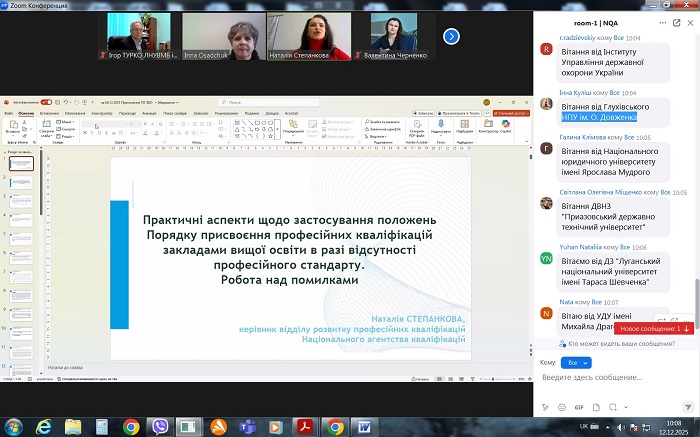Open the 'Кому: Все' recipient dropdown
This screenshot has width=700, height=437.
[575, 362]
